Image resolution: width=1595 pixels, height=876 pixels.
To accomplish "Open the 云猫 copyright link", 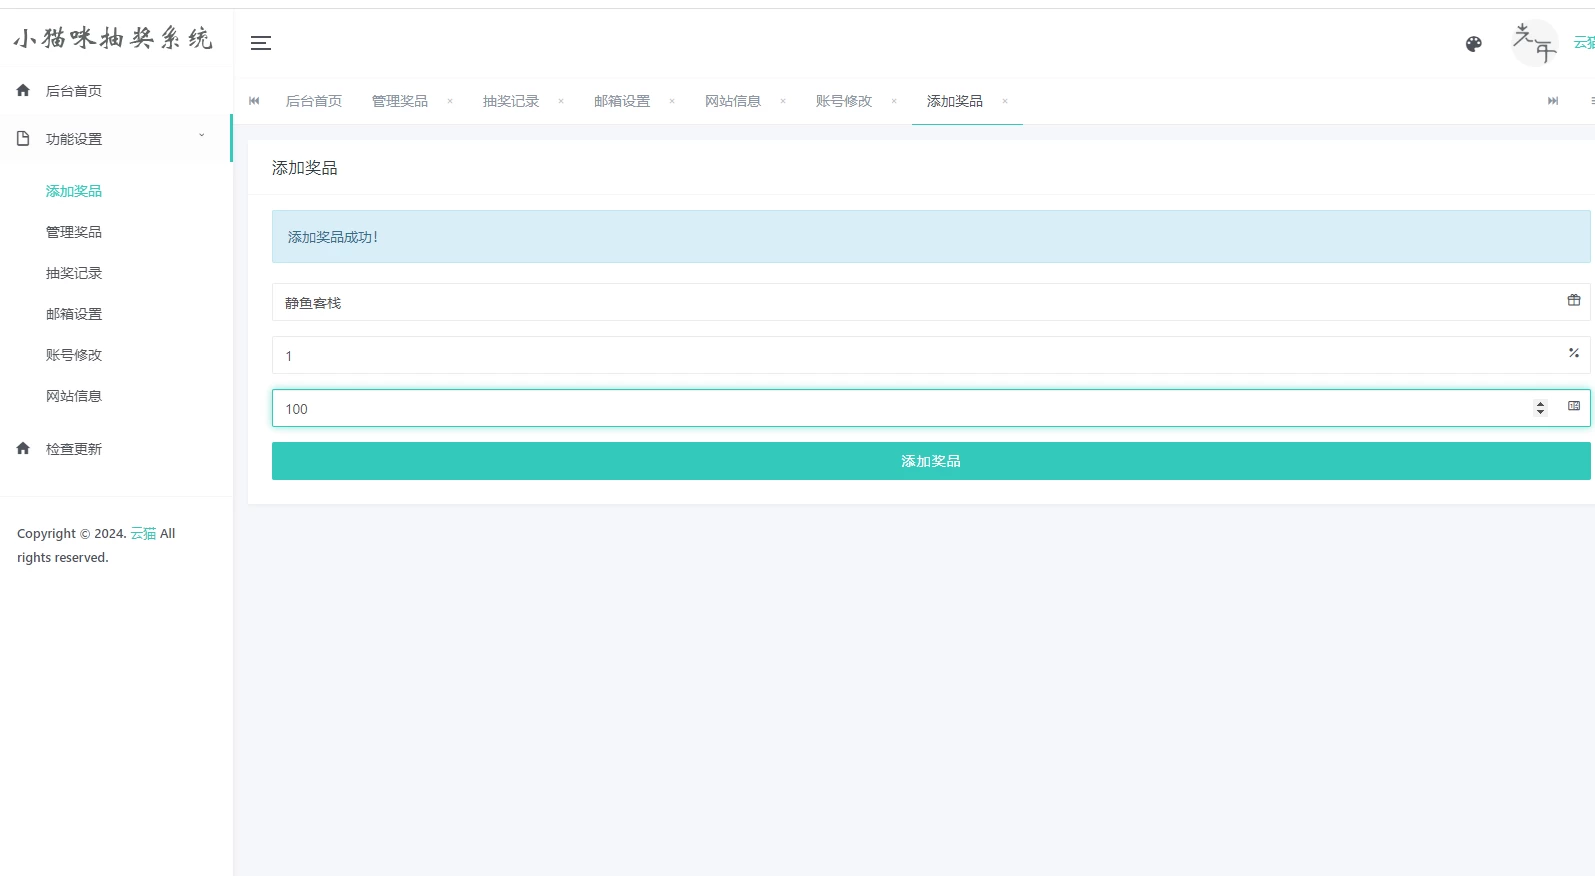I will (x=143, y=534).
